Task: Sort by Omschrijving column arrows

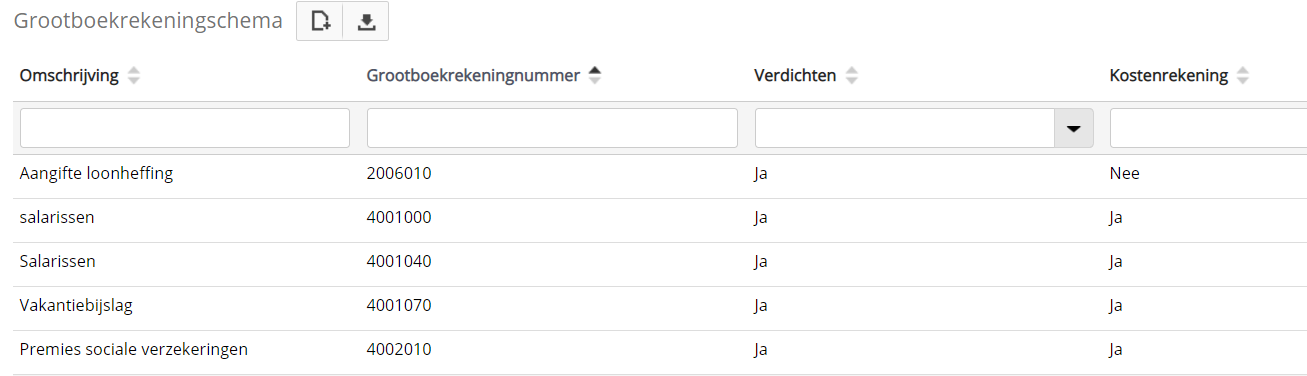Action: [134, 76]
